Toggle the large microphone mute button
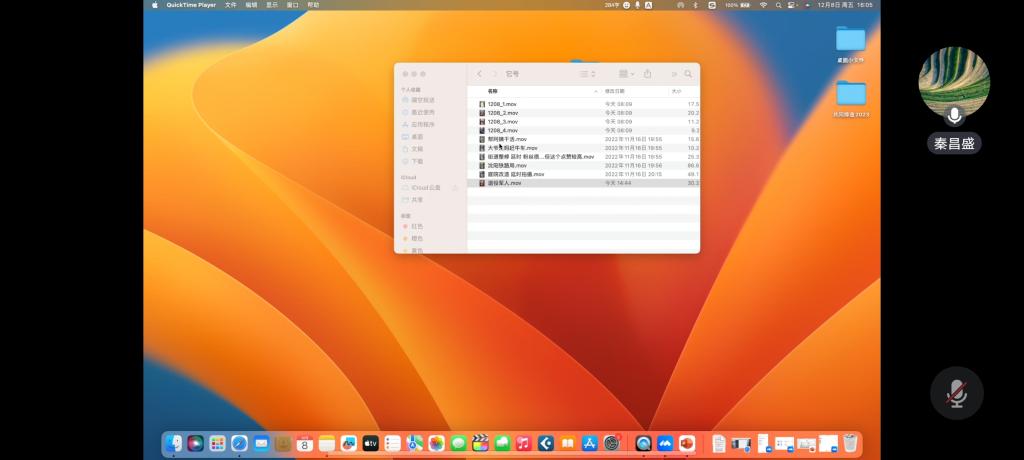The width and height of the screenshot is (1024, 460). click(x=957, y=393)
